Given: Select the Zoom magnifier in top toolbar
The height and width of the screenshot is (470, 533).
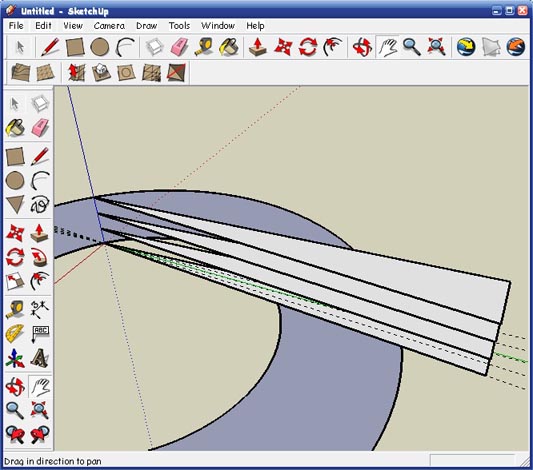Looking at the screenshot, I should click(412, 47).
